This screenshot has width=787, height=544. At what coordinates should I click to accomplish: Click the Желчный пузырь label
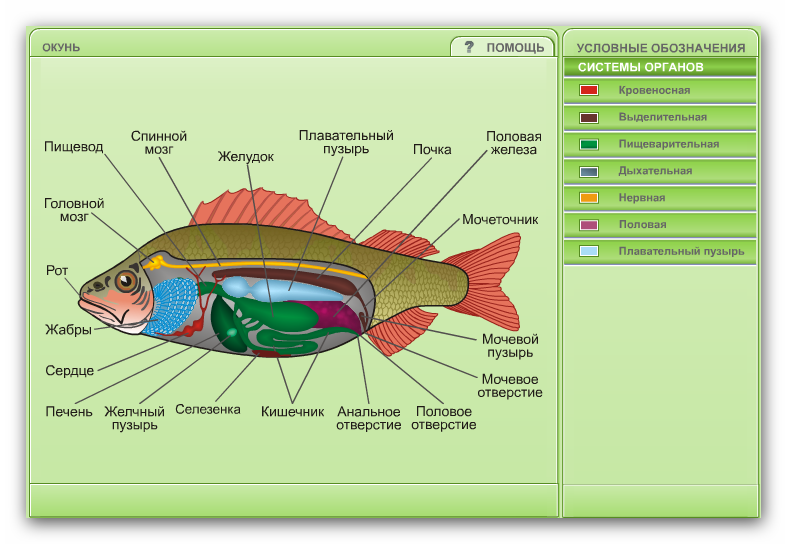point(135,418)
